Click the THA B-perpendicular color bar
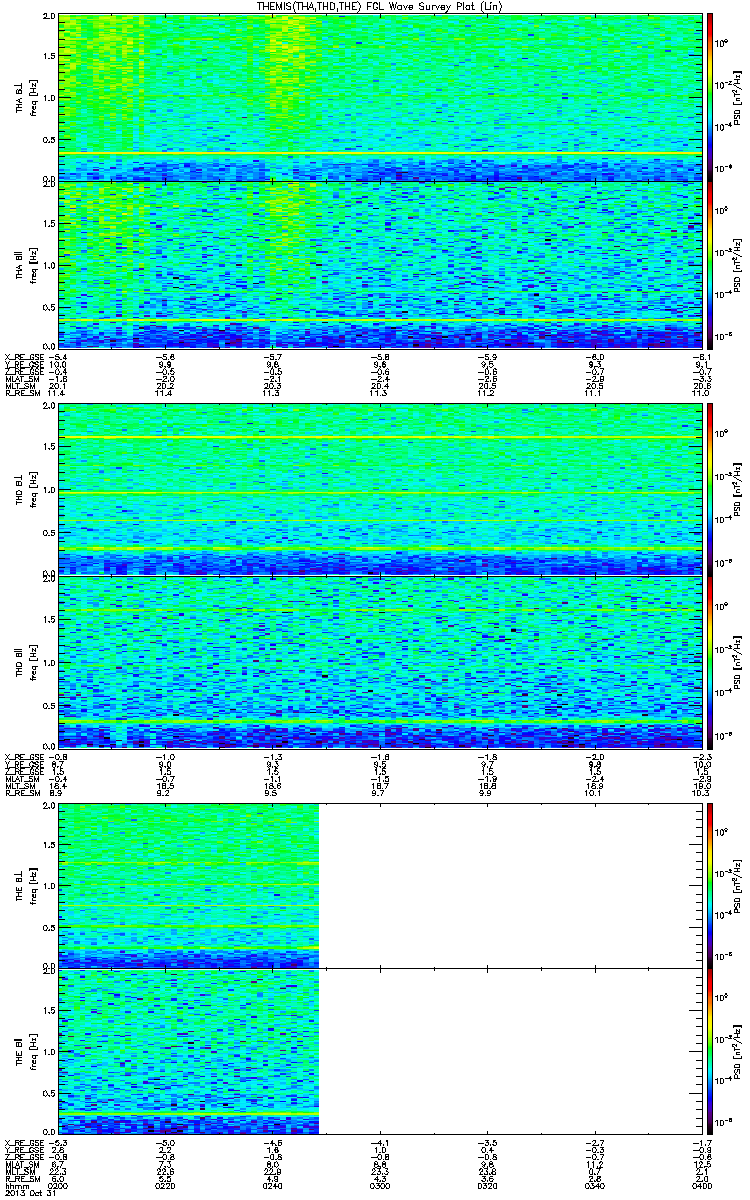Screen dimensions: 750x1200 (x=710, y=97)
